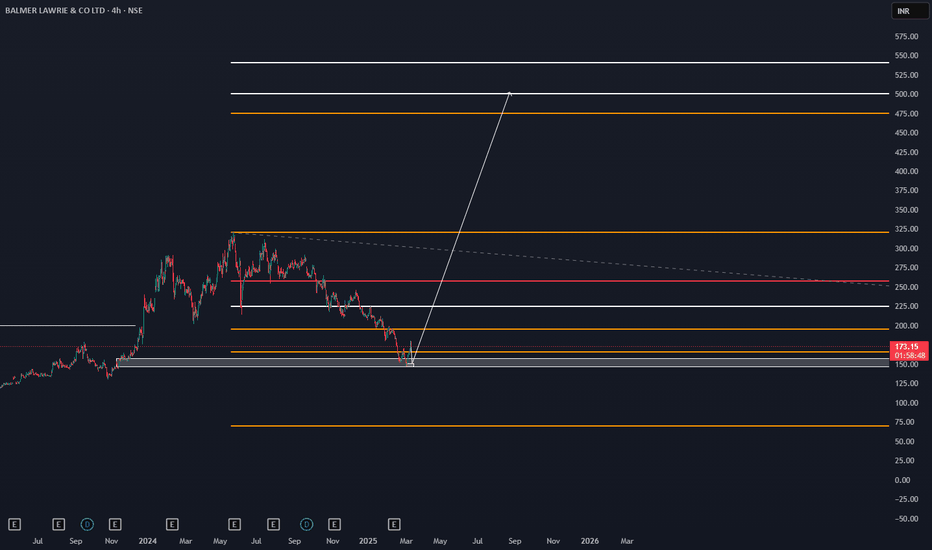
Task: Click the 0.00 price axis label
Action: coord(902,480)
